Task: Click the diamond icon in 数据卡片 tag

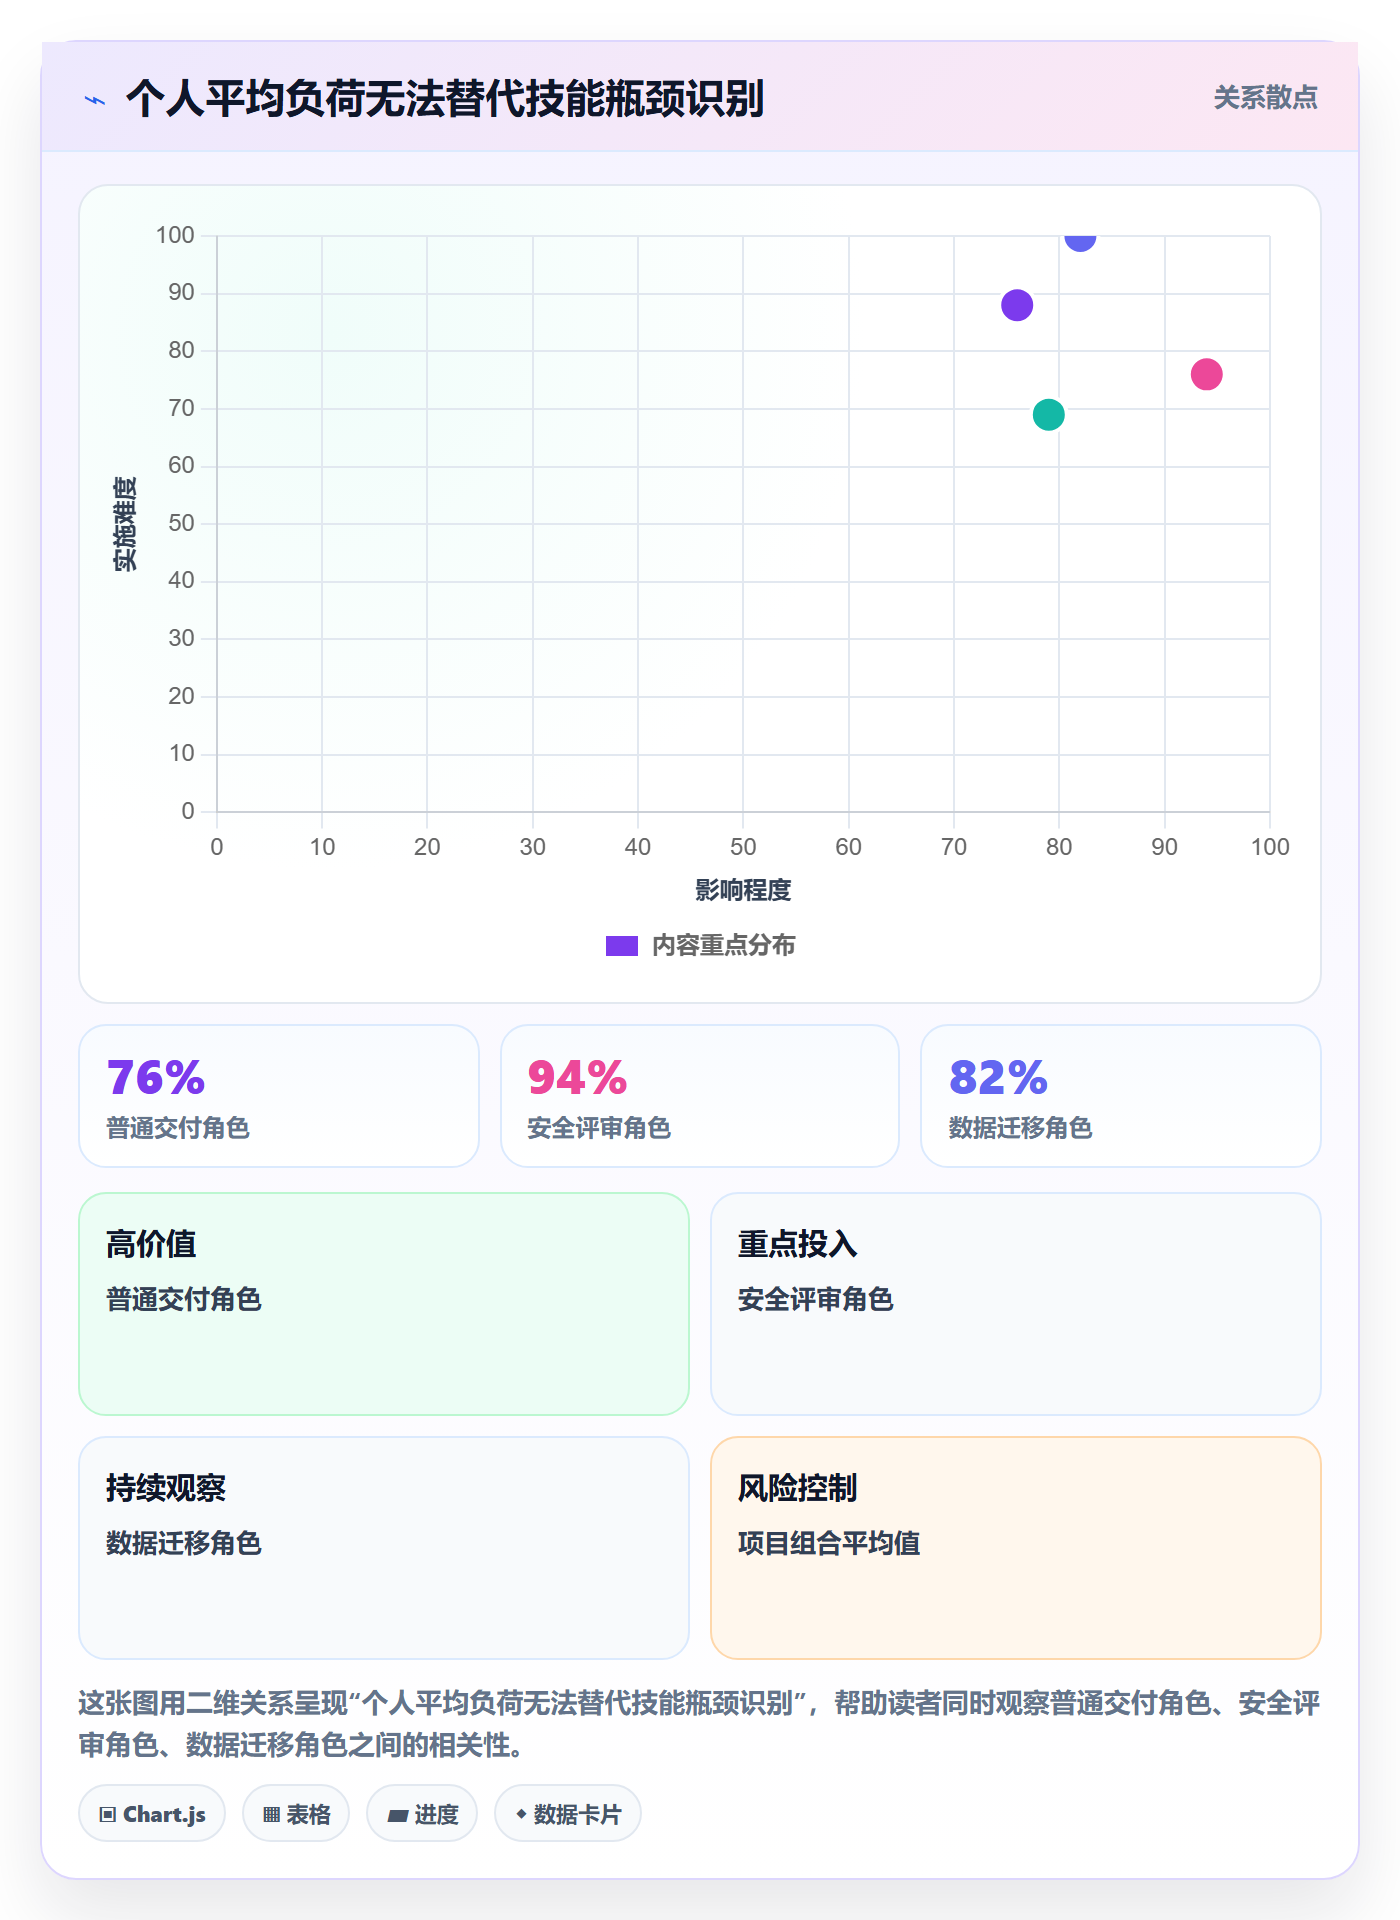Action: (521, 1814)
